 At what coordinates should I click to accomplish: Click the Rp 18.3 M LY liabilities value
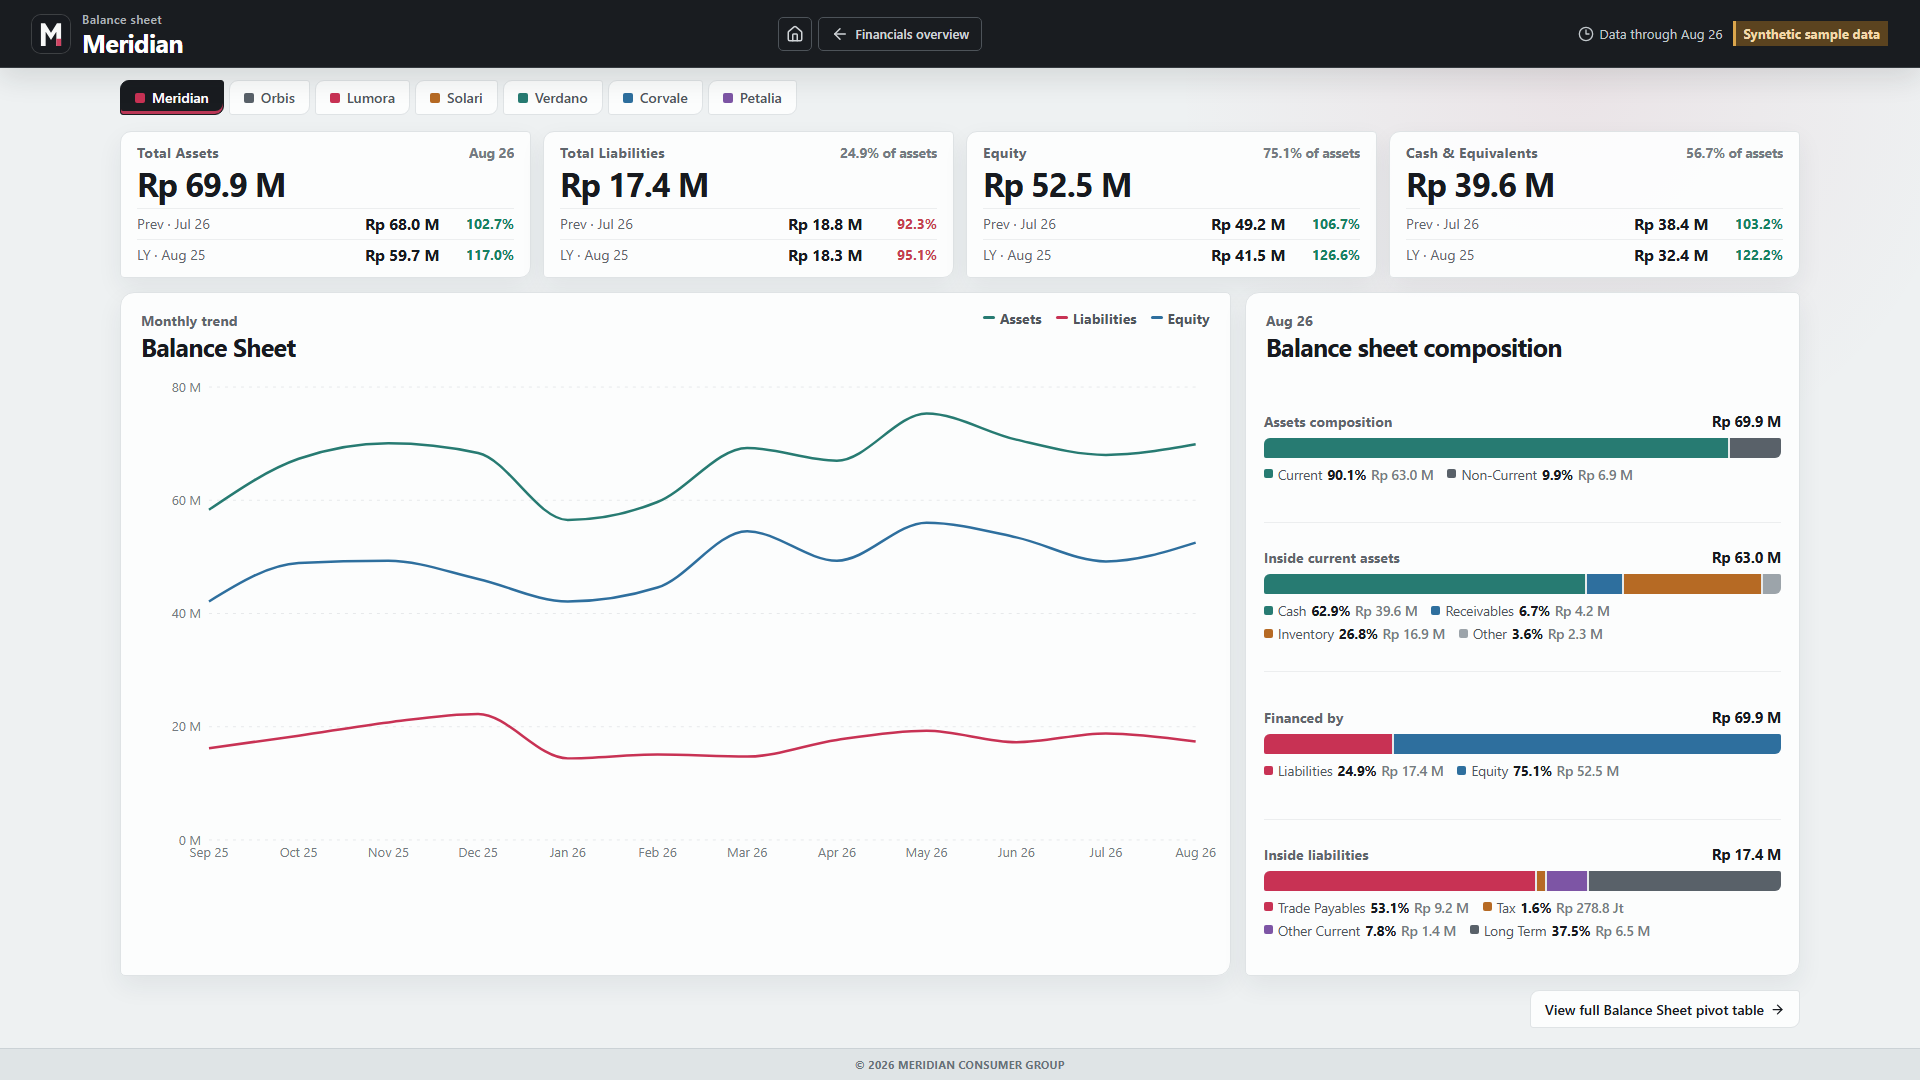(x=825, y=255)
